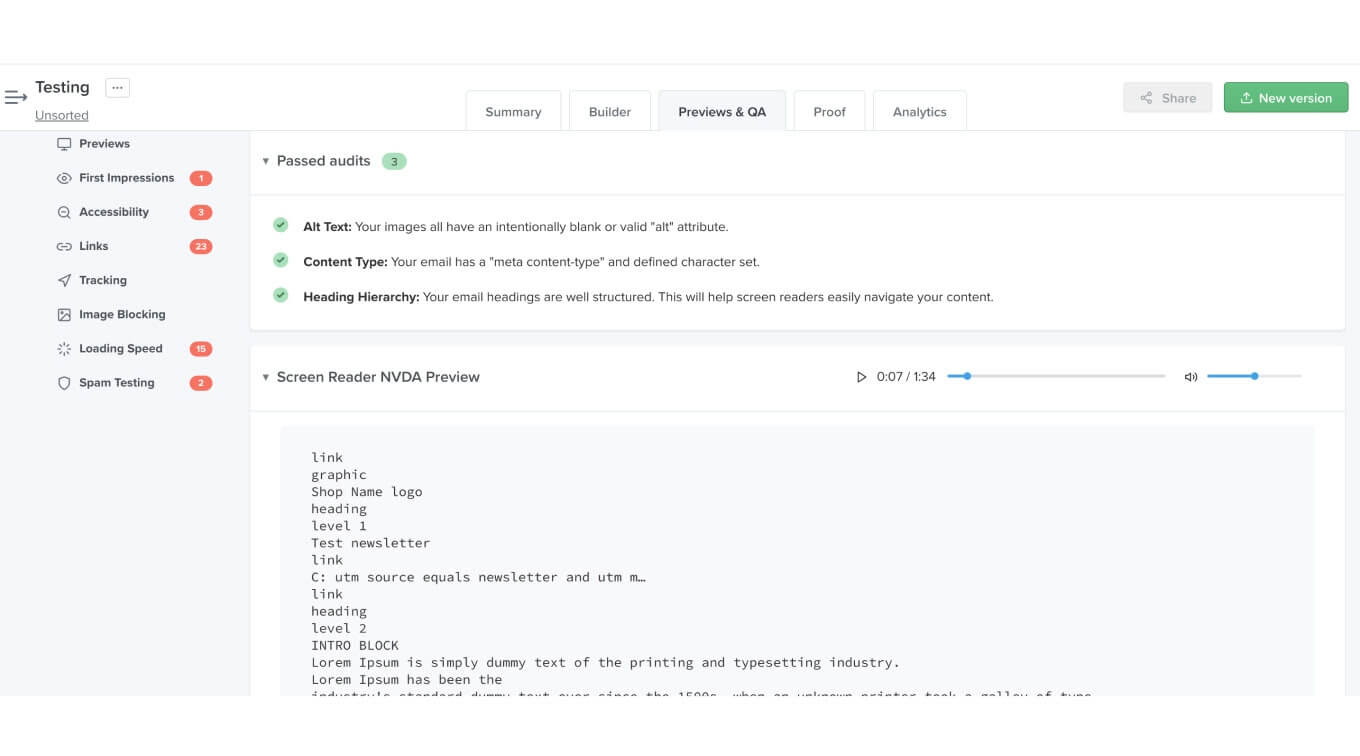
Task: Open Accessibility testing results
Action: 113,211
